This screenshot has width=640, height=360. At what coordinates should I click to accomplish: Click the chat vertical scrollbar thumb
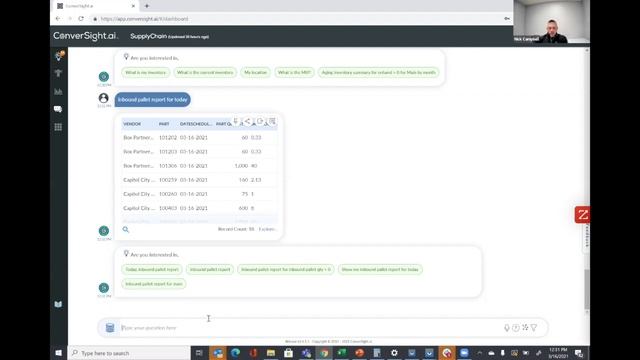pos(587,289)
